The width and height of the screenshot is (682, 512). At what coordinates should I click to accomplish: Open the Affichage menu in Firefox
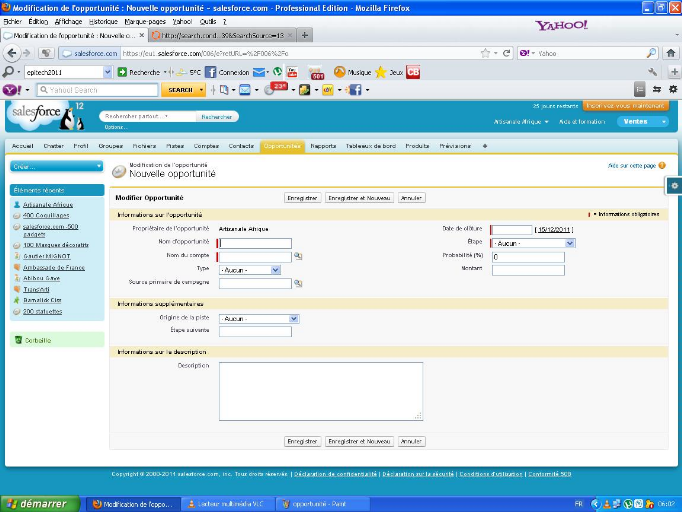68,21
